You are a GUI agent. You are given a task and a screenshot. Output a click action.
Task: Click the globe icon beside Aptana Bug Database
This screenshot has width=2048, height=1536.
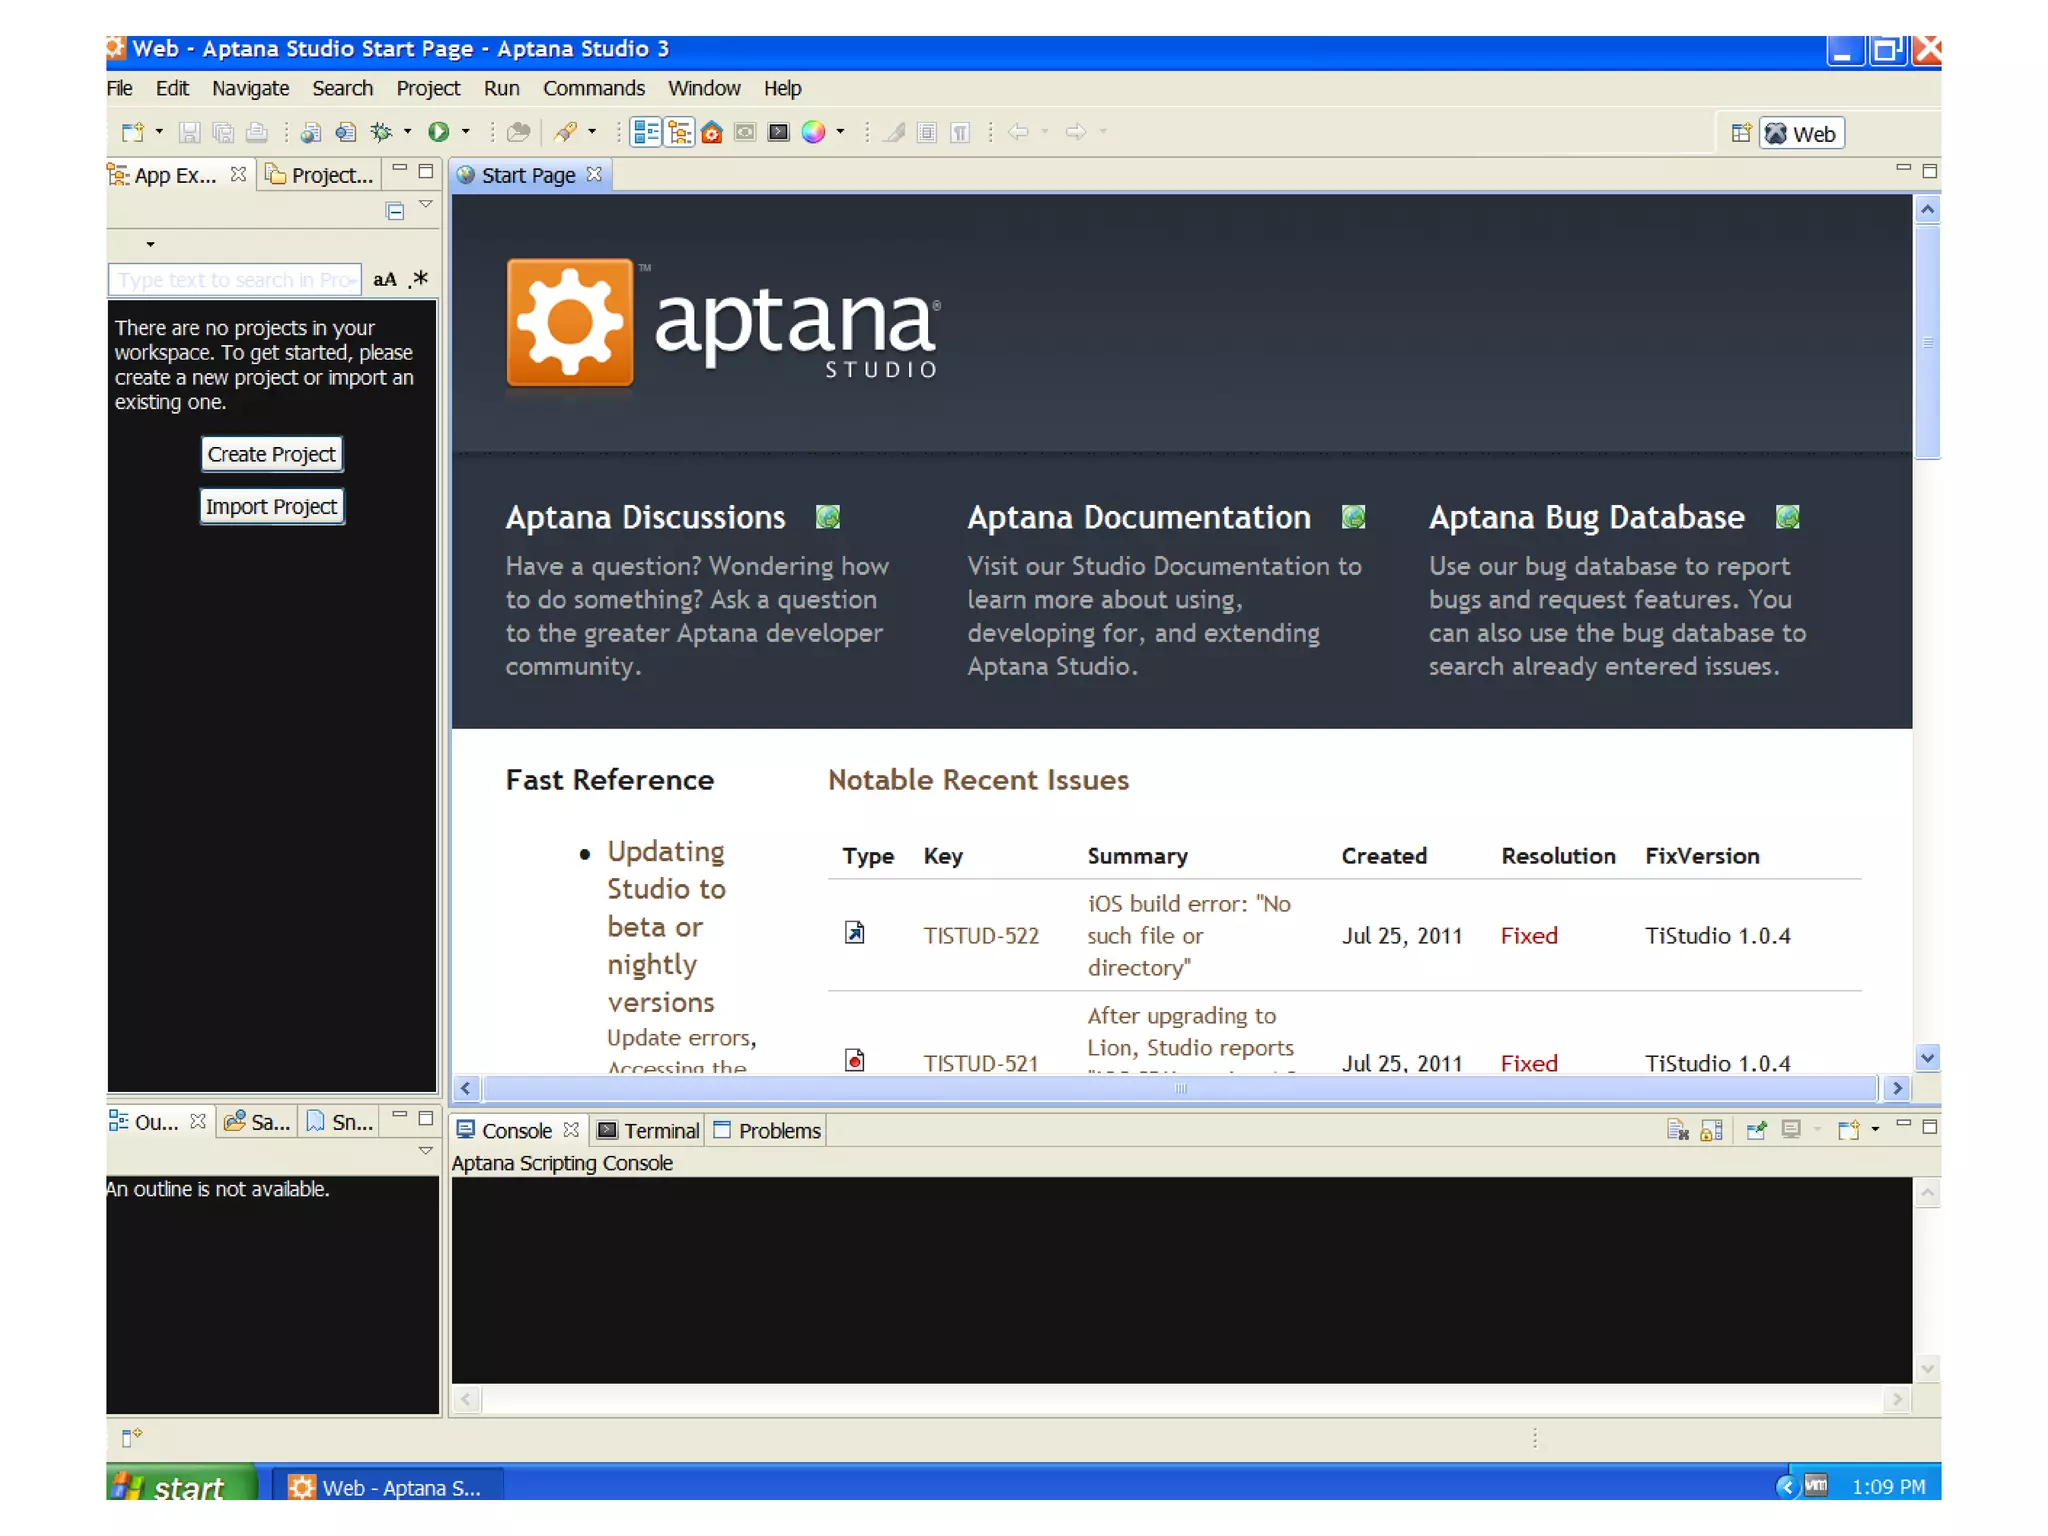click(x=1788, y=517)
